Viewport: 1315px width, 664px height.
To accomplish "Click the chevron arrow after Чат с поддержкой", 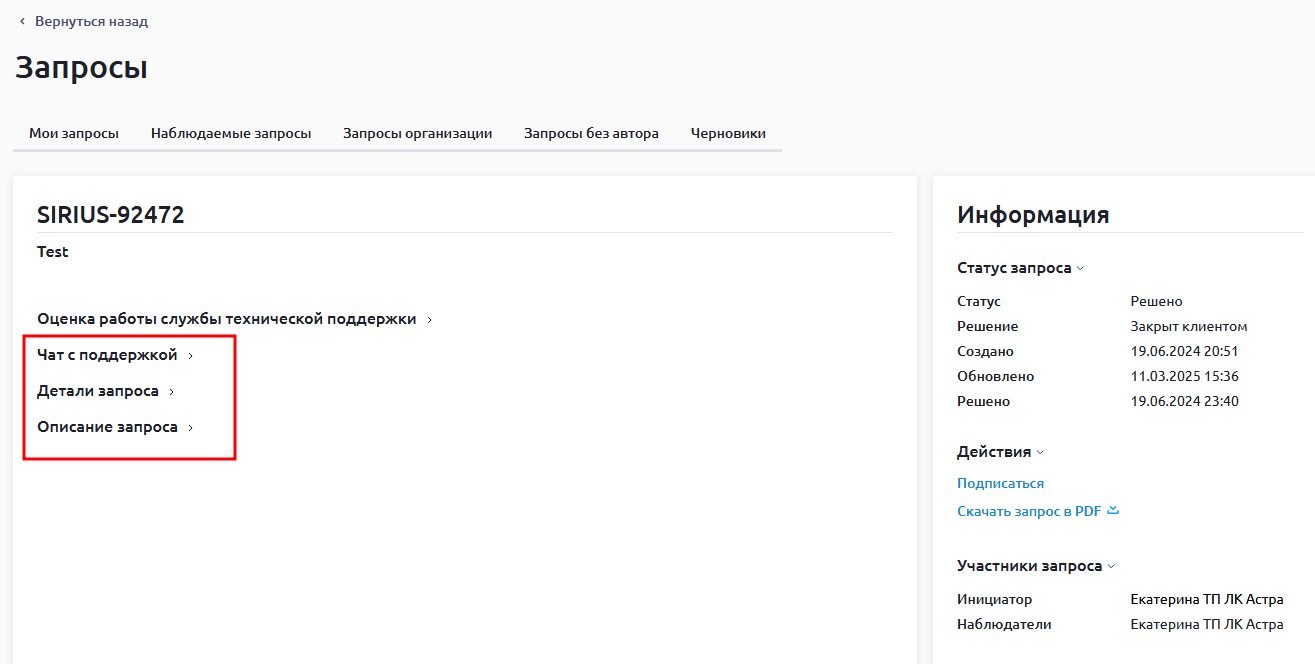I will 190,356.
